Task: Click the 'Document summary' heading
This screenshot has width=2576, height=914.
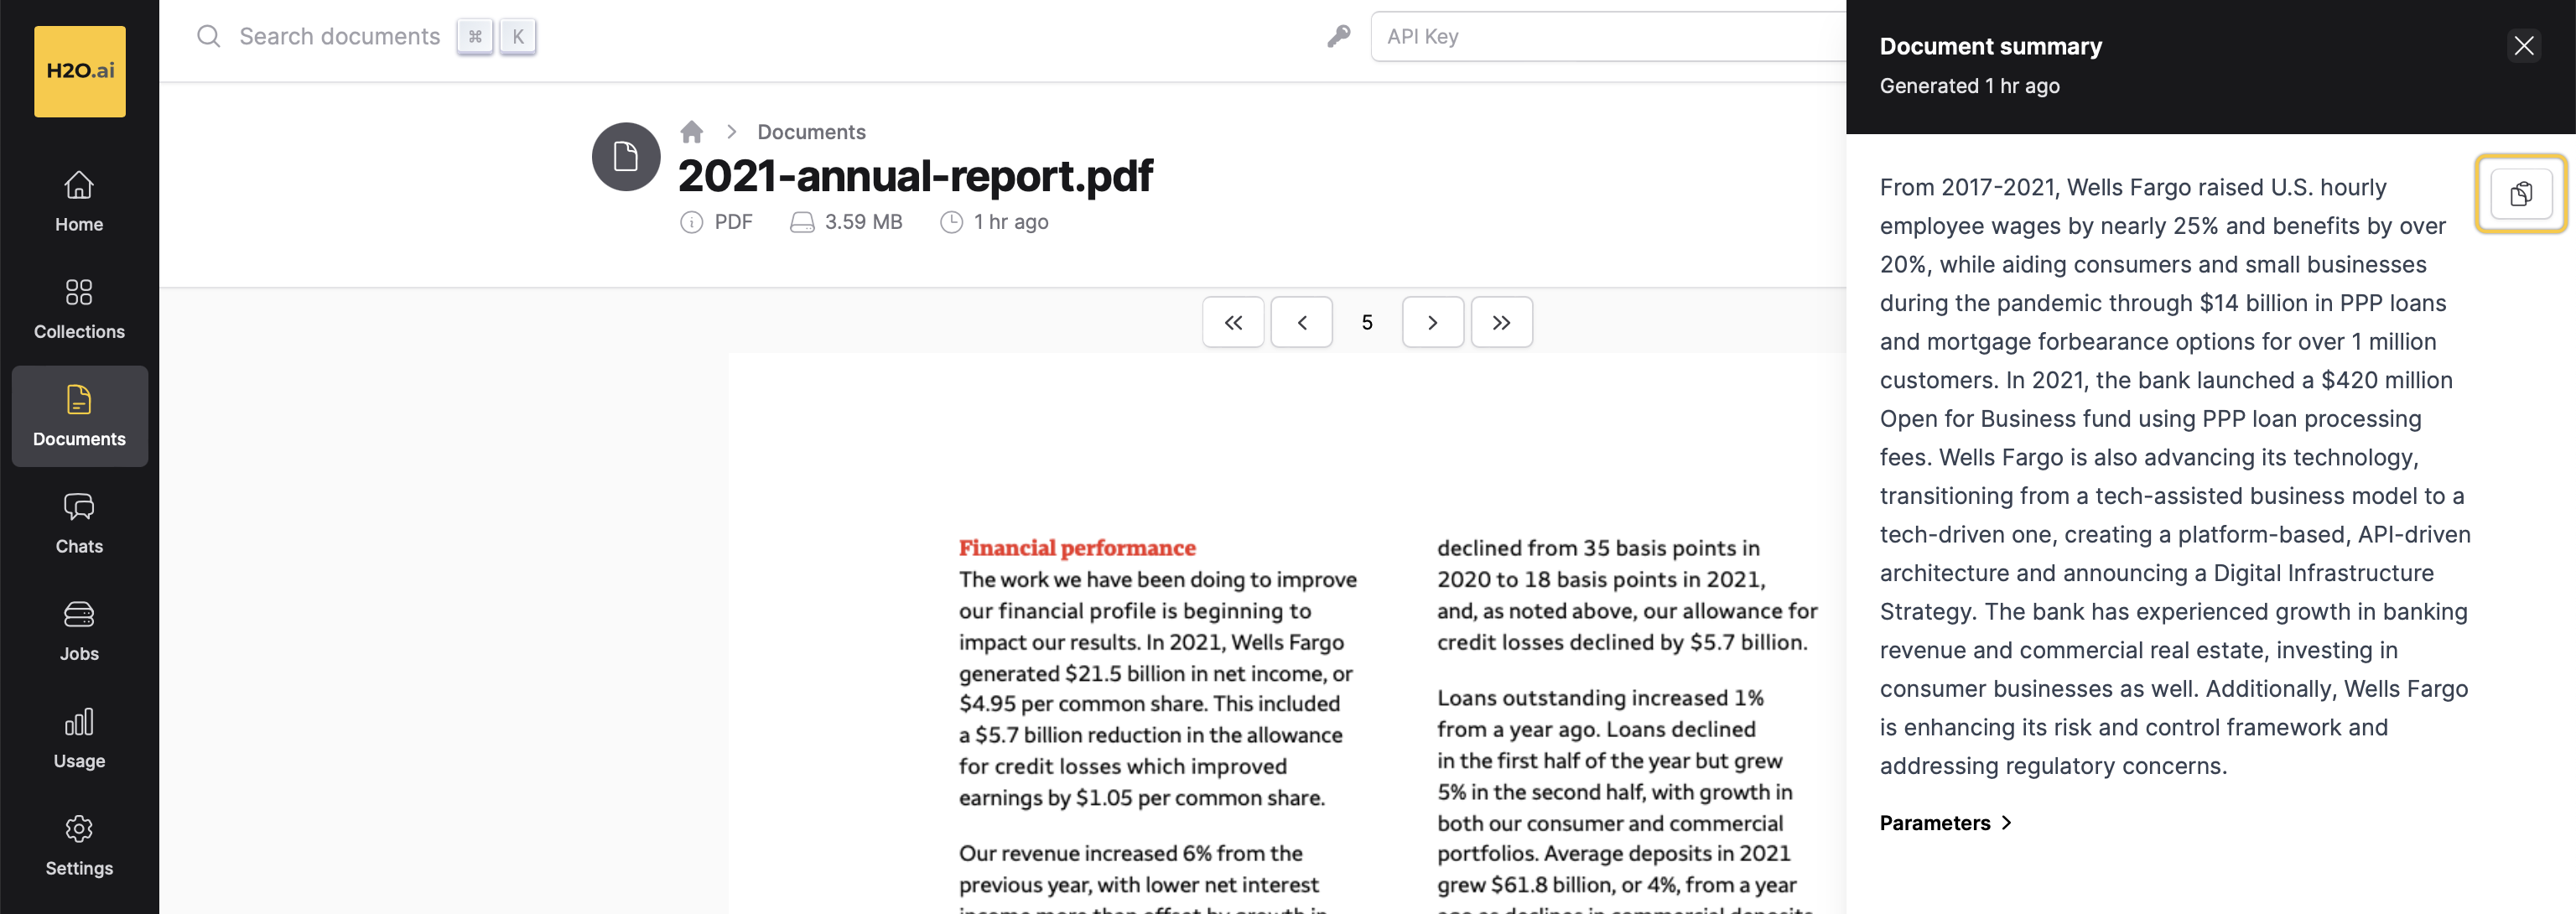Action: click(x=1990, y=46)
